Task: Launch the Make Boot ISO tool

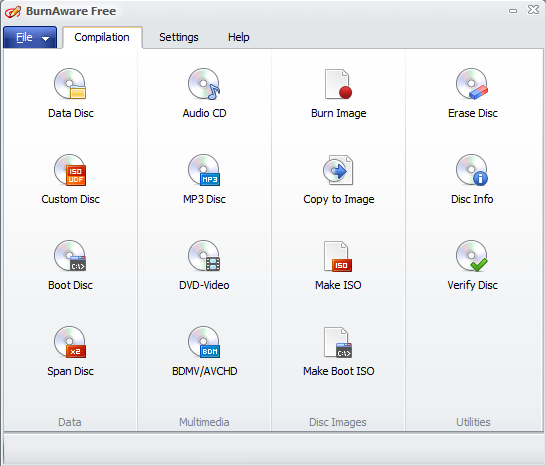Action: pyautogui.click(x=338, y=351)
